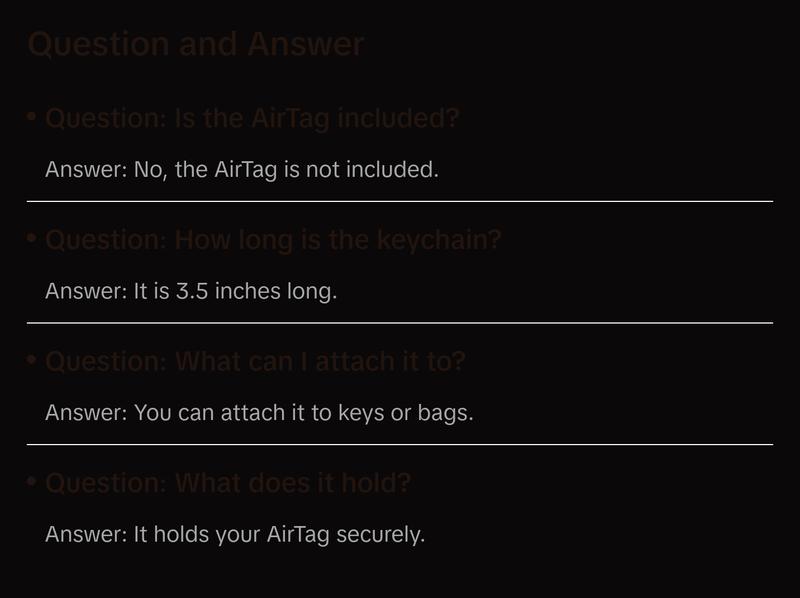This screenshot has width=800, height=598.
Task: Click the bullet before the AirTag included question
Action: tap(32, 118)
